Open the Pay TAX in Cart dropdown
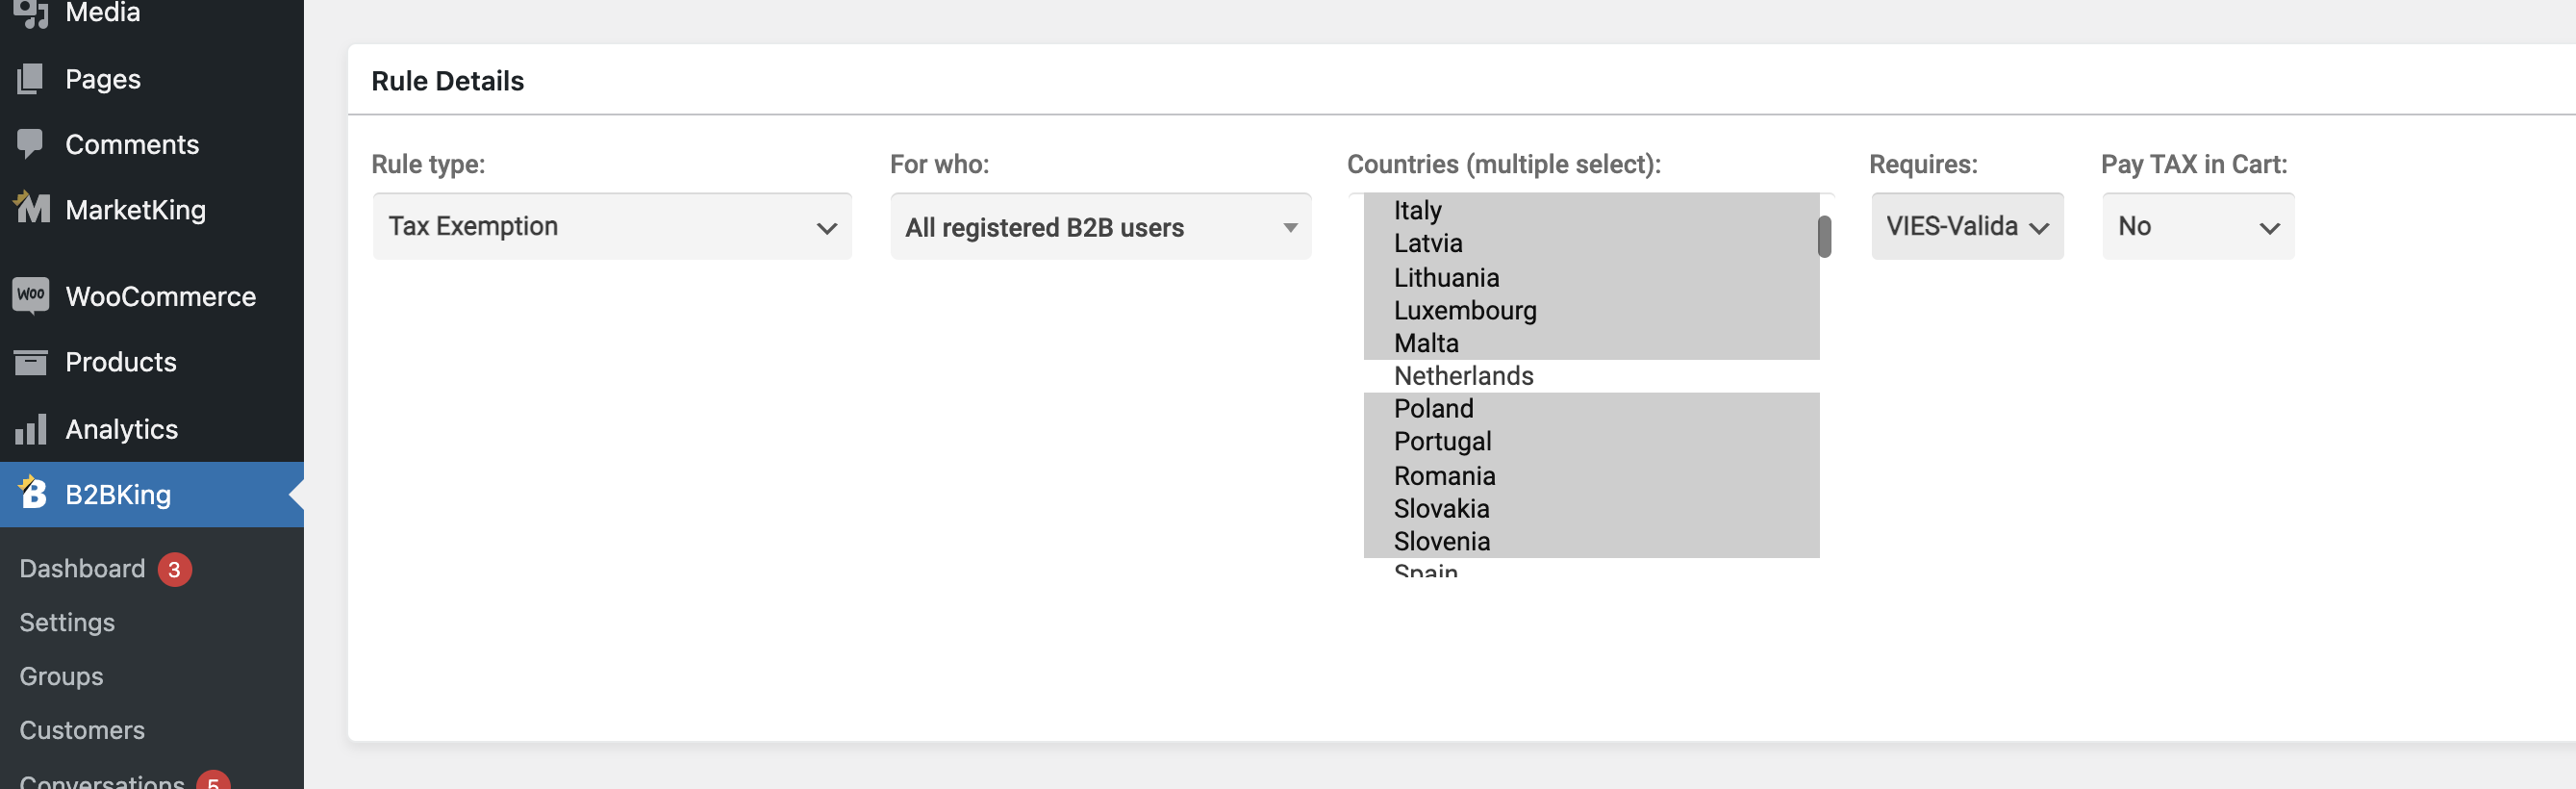 coord(2198,226)
